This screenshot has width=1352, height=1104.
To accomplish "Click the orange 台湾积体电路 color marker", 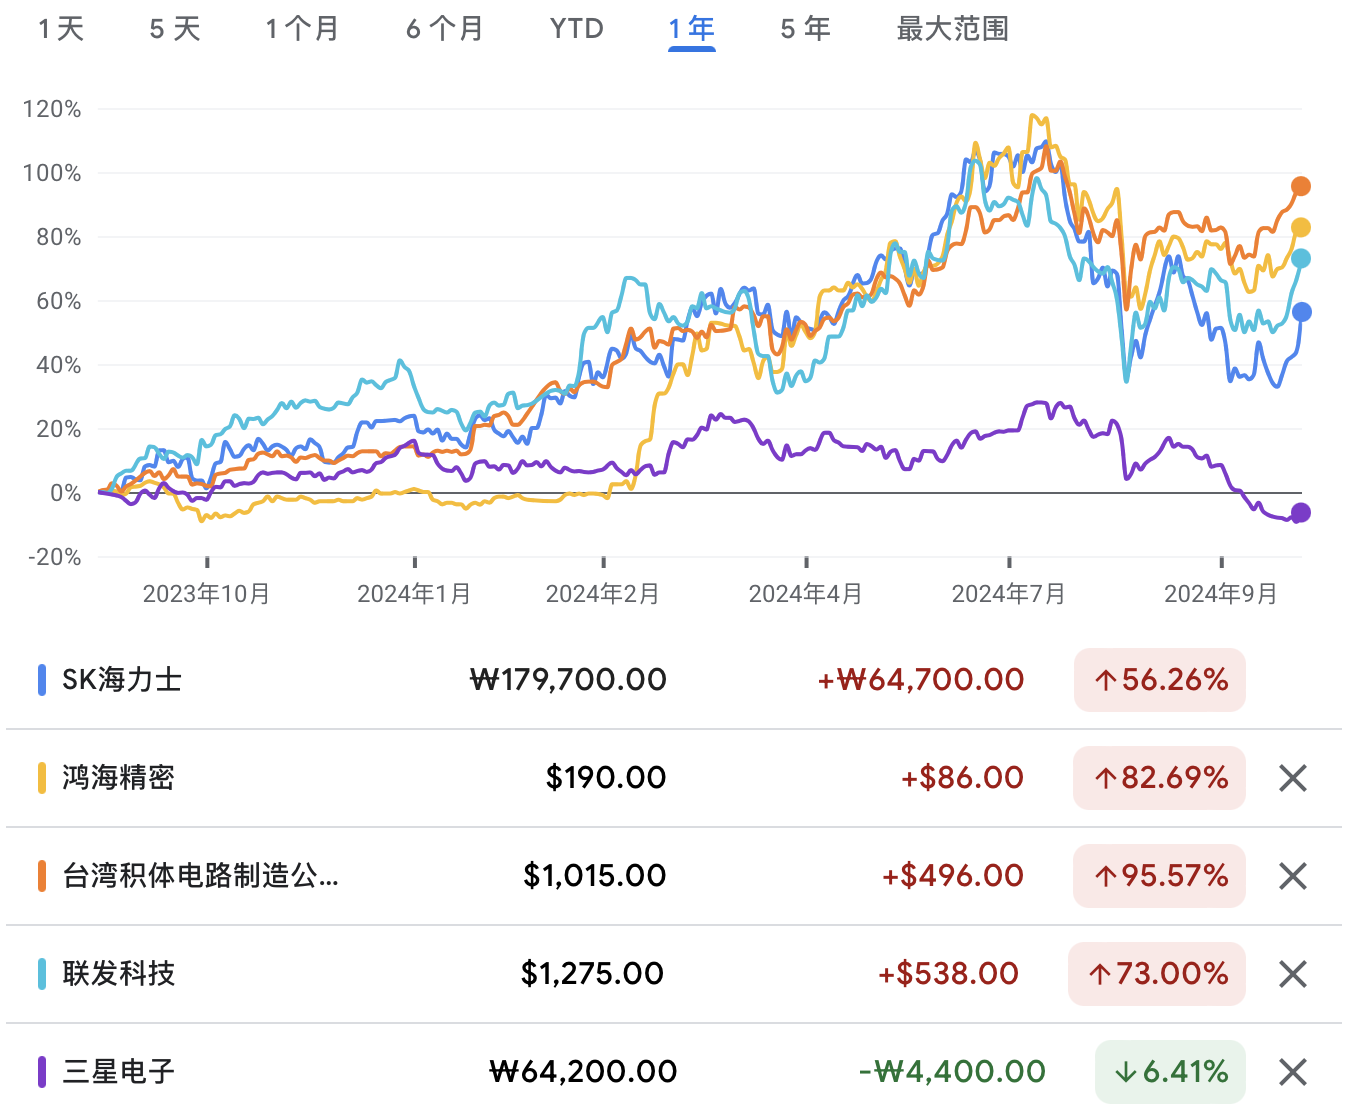I will 42,876.
